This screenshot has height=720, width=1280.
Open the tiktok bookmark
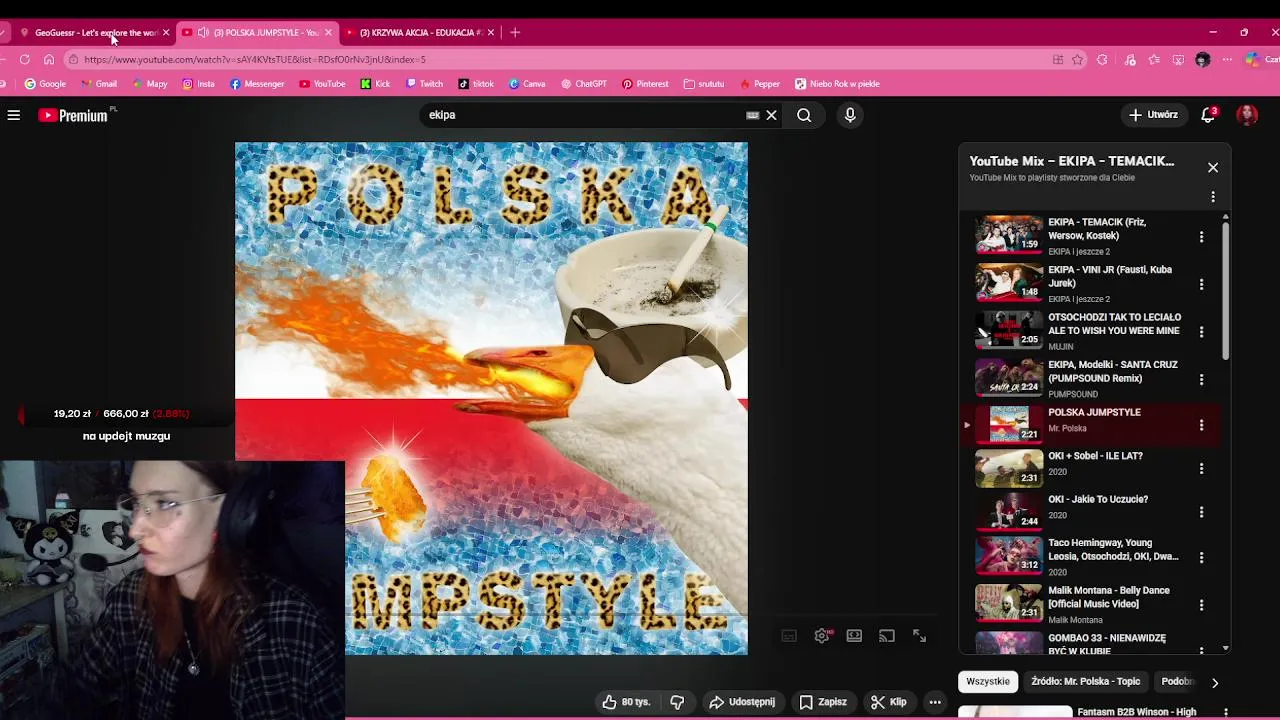pyautogui.click(x=476, y=84)
